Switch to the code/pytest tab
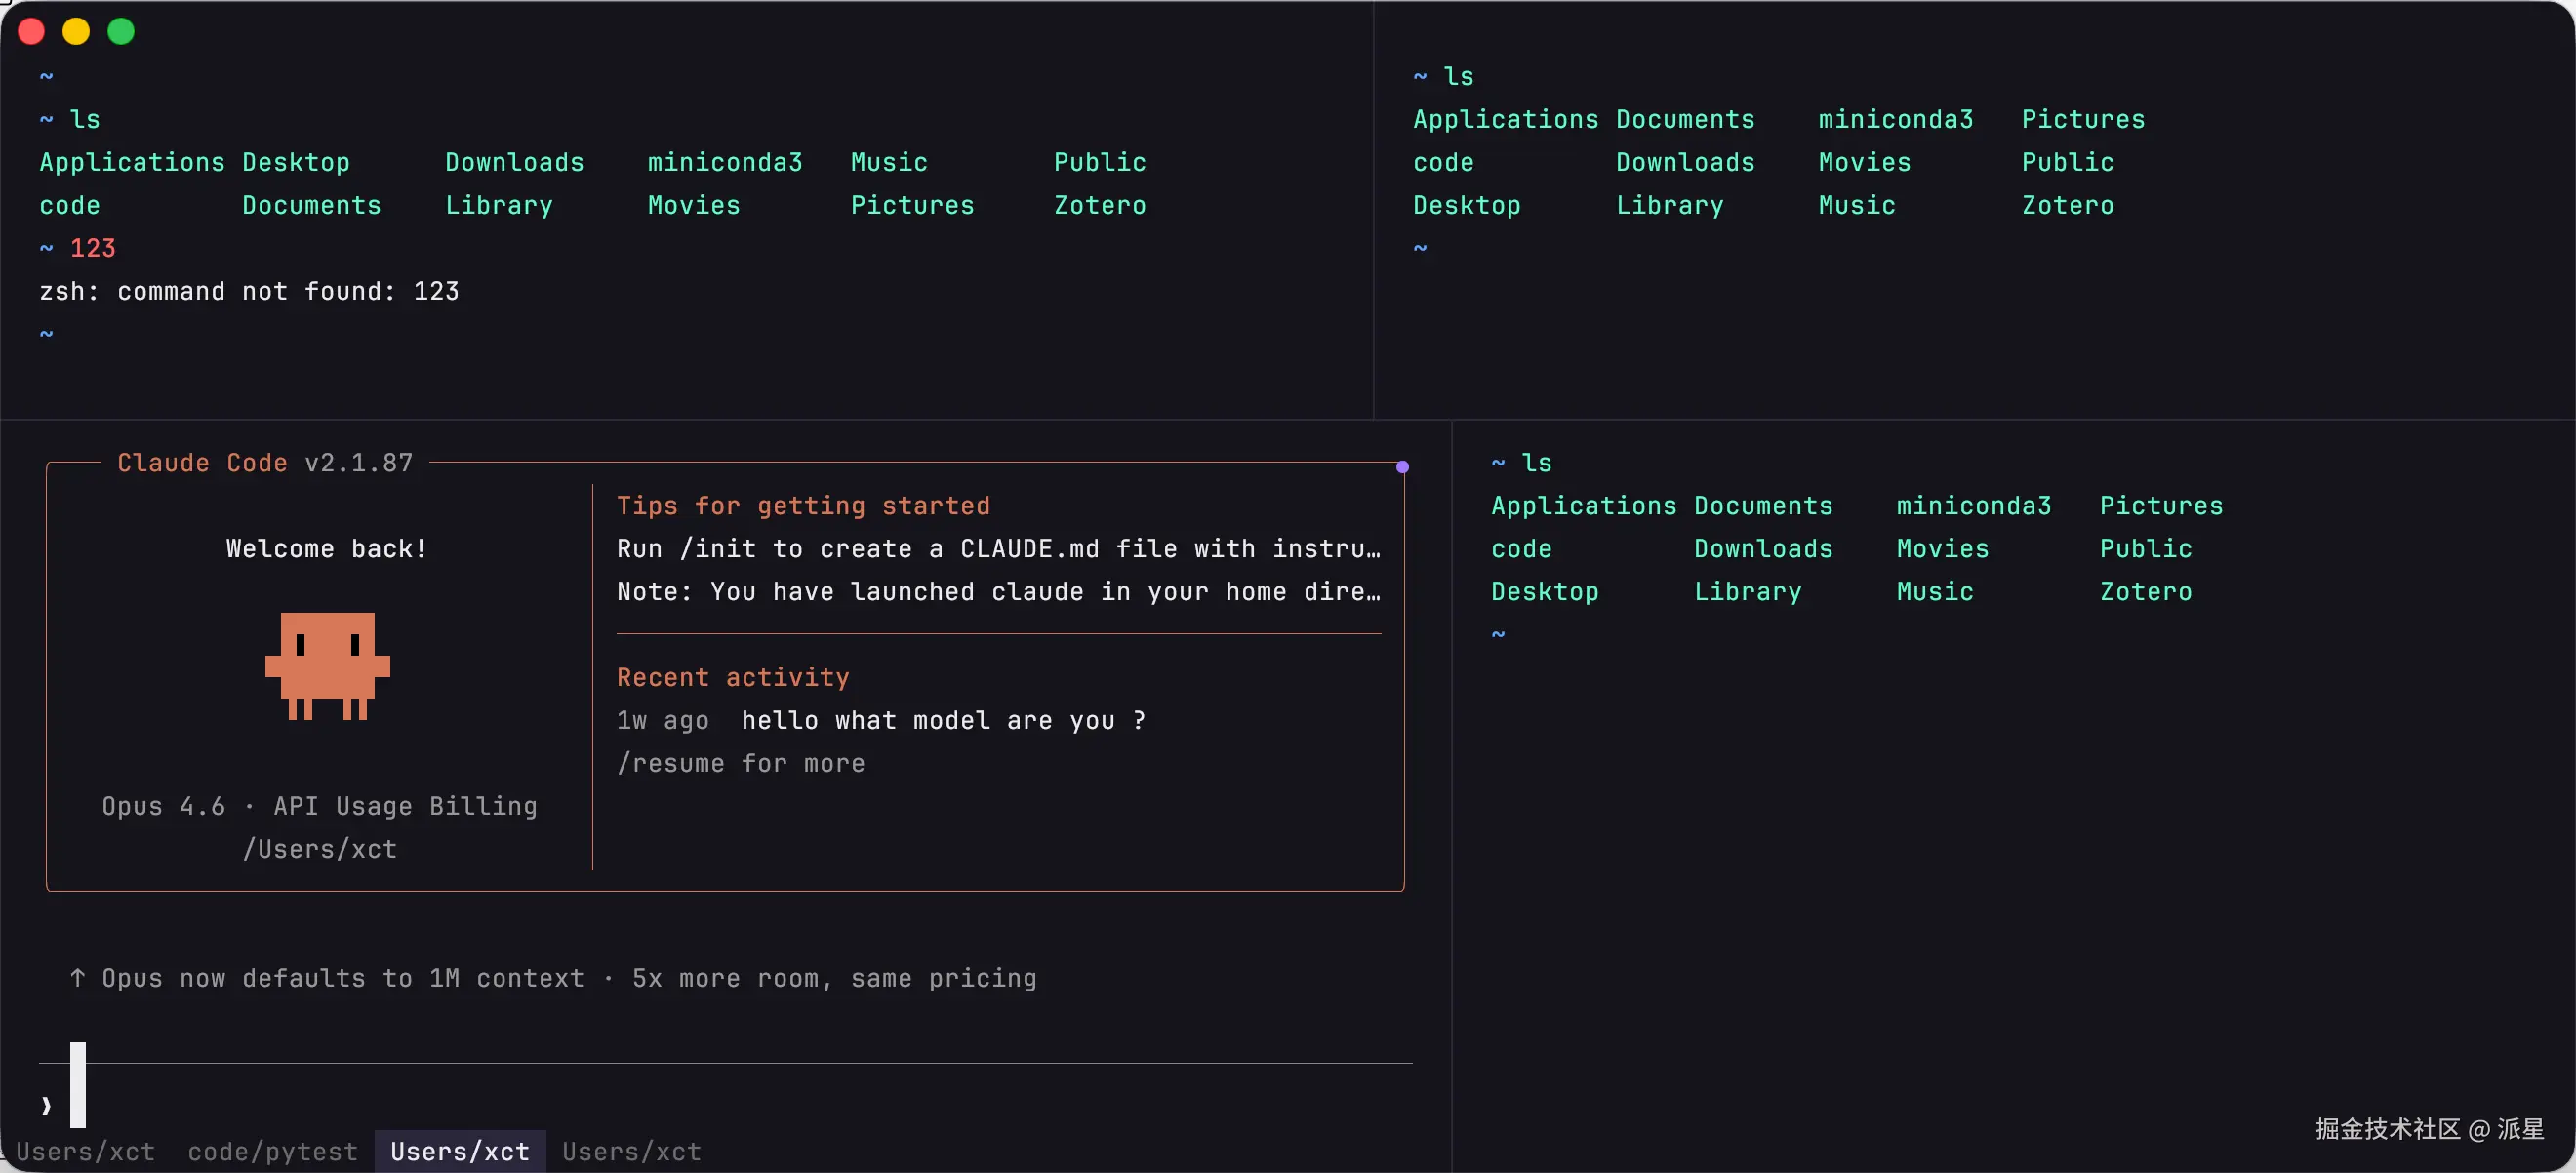Image resolution: width=2576 pixels, height=1173 pixels. point(272,1152)
